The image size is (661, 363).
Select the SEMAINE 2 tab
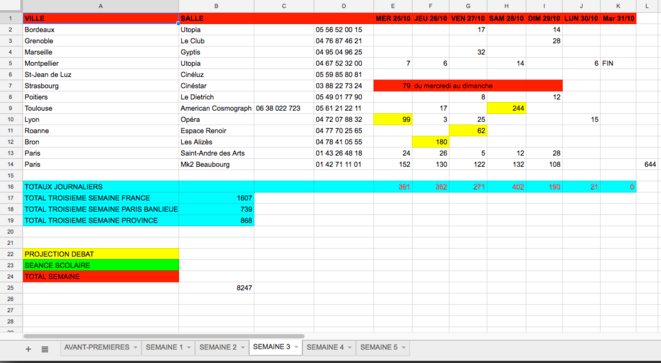click(x=218, y=347)
